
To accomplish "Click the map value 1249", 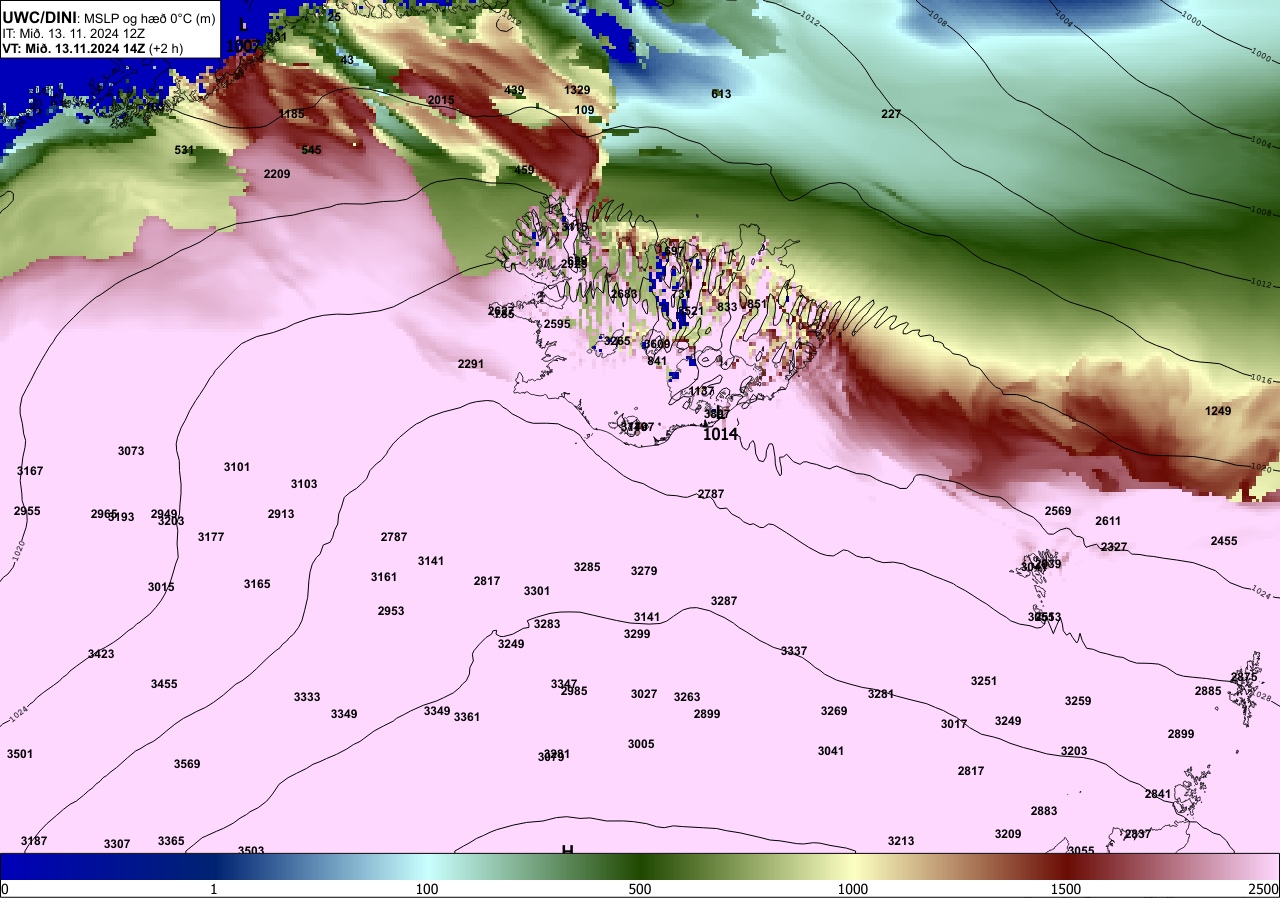I will [1218, 411].
